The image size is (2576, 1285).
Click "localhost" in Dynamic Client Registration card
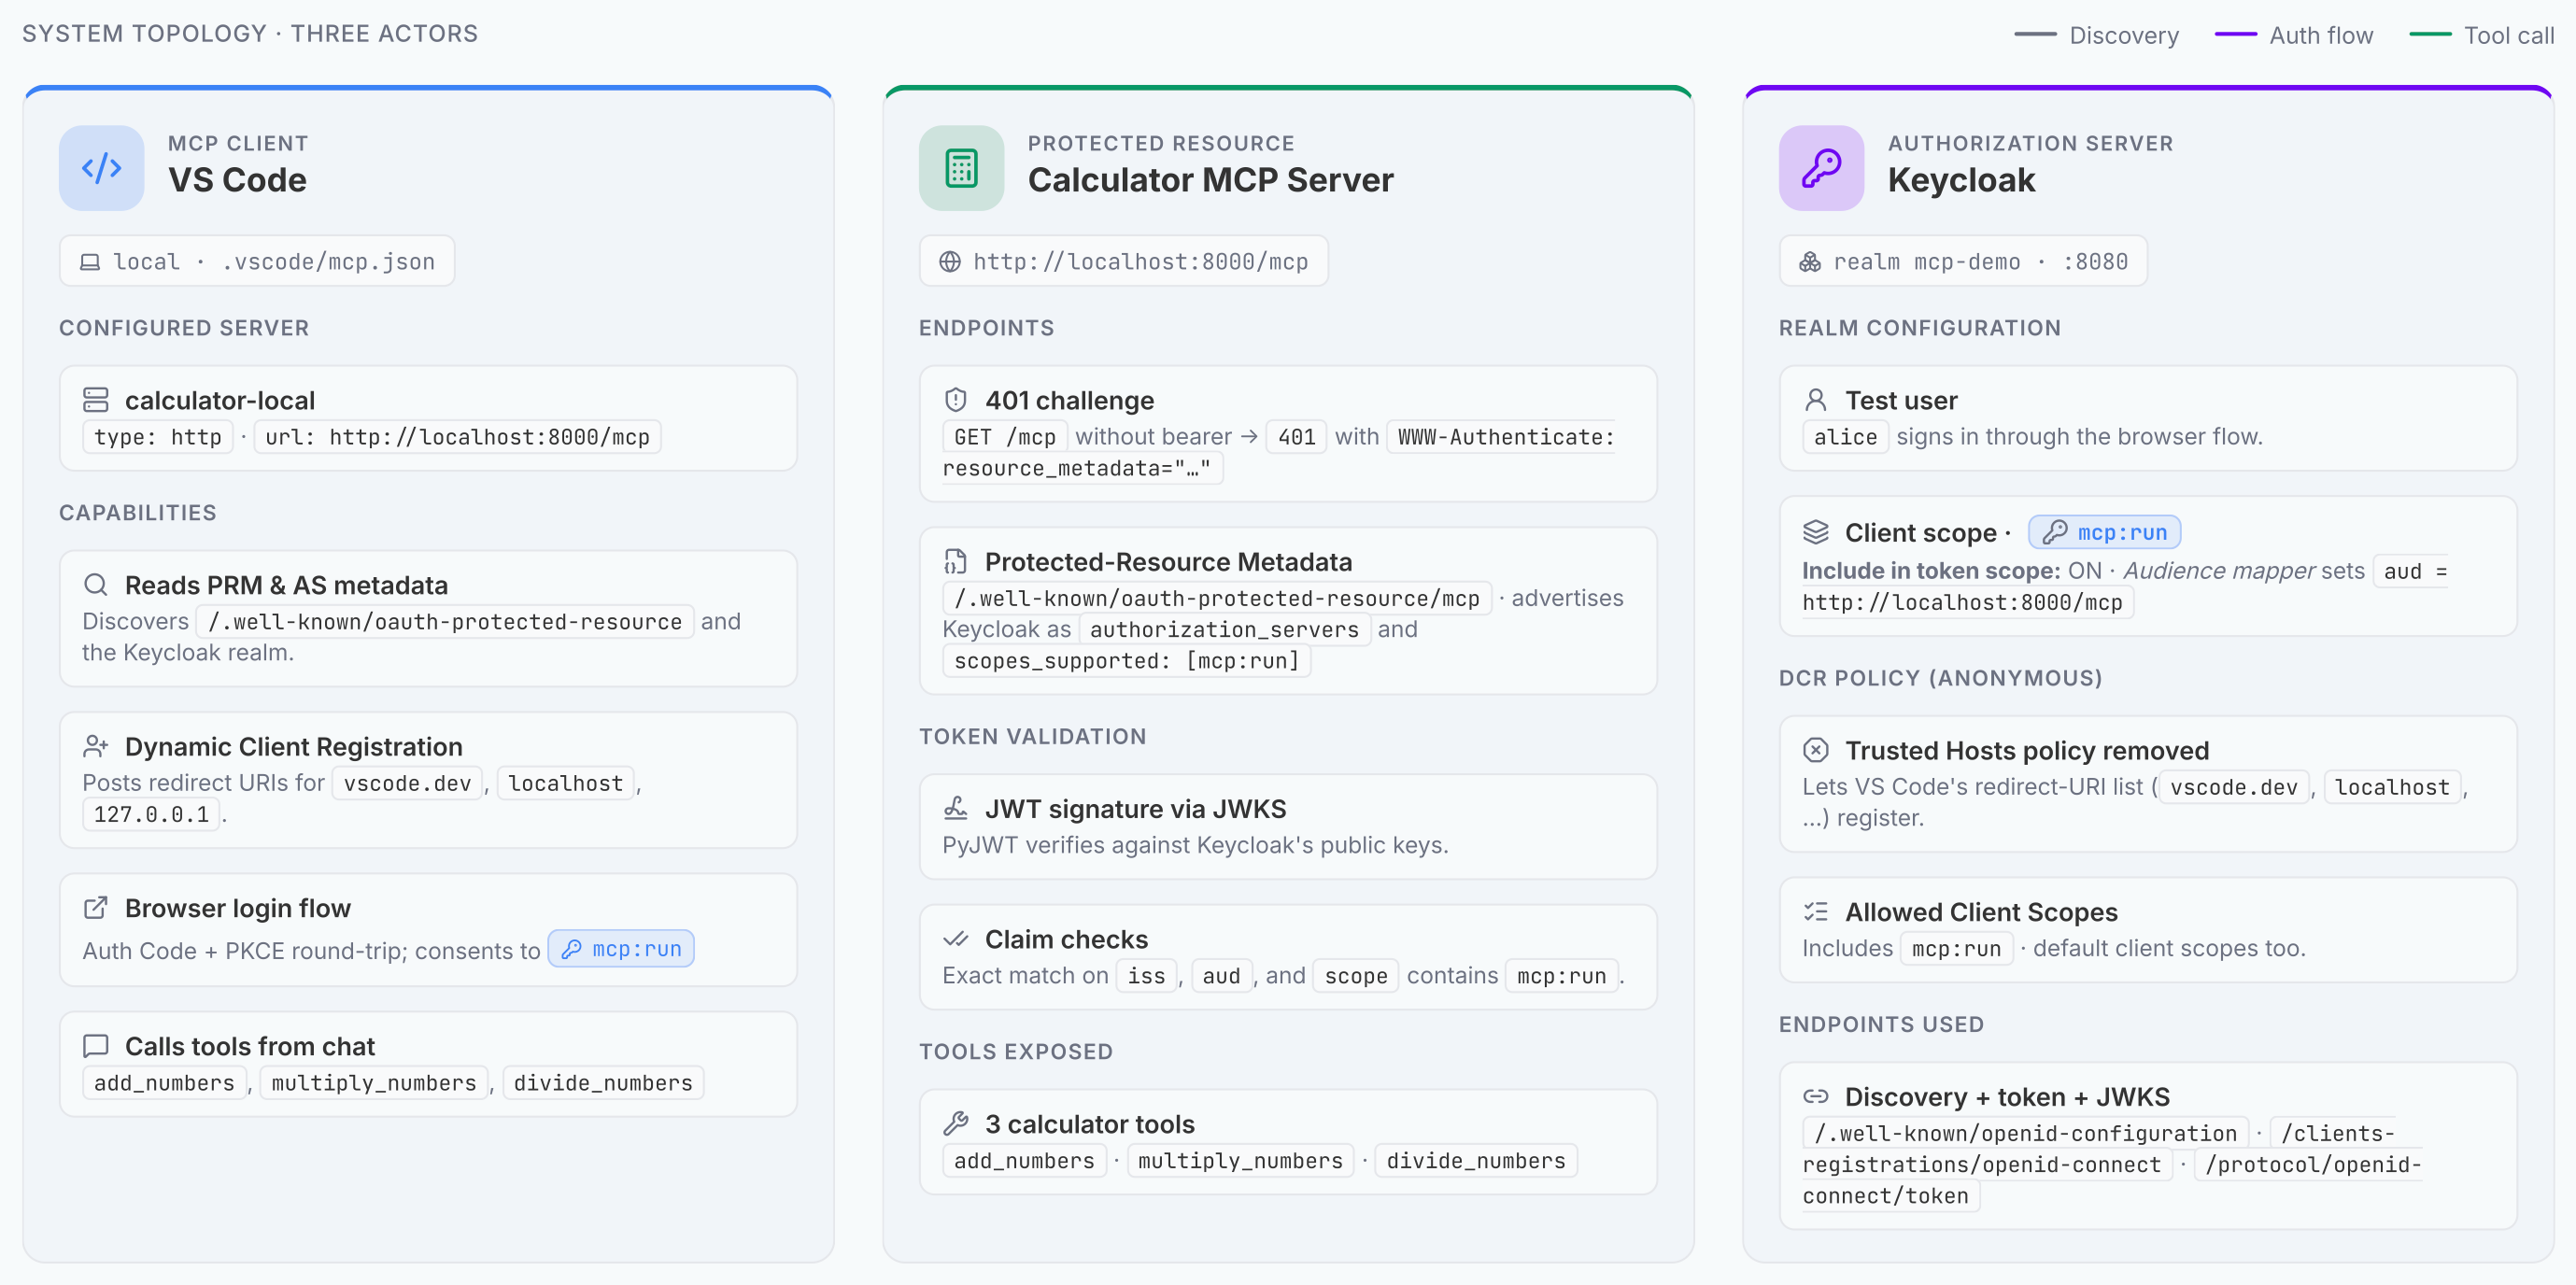[x=566, y=783]
